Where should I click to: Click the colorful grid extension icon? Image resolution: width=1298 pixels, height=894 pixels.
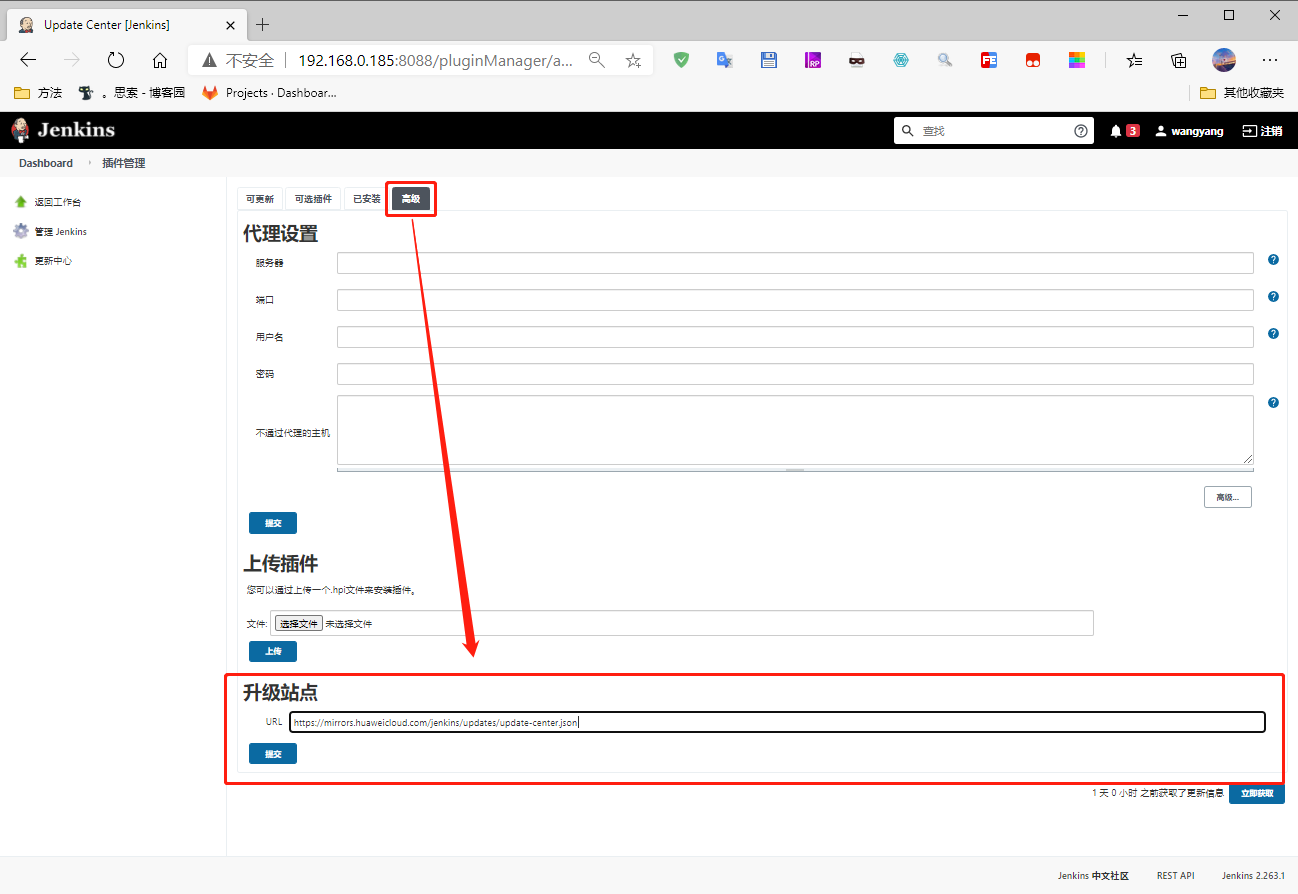pos(1077,60)
